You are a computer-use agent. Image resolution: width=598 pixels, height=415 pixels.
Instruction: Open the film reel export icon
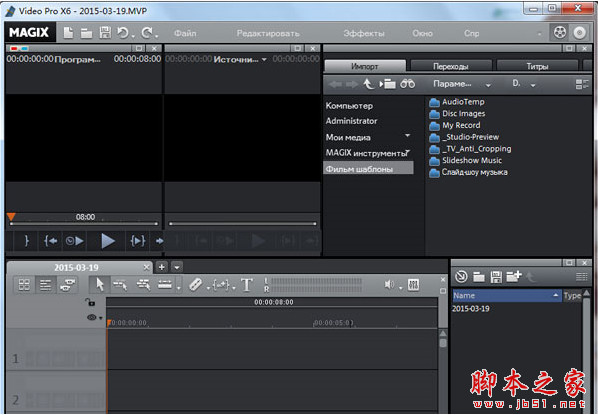tap(559, 32)
